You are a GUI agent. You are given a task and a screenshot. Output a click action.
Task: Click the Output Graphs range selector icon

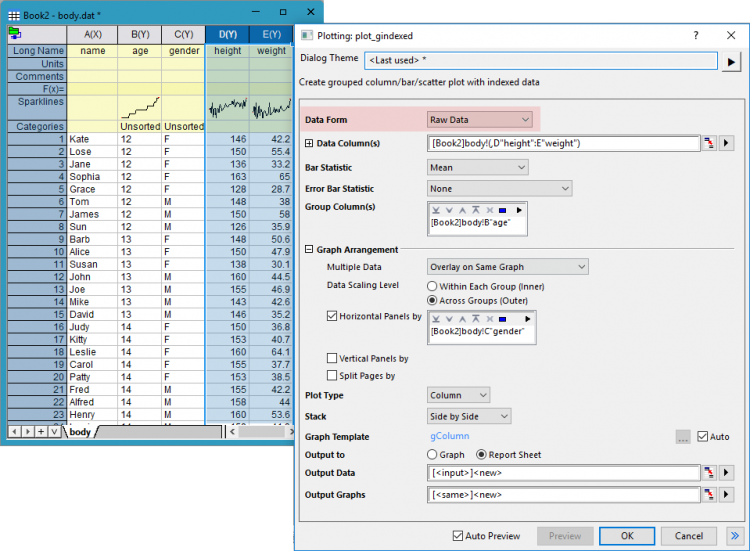pos(708,494)
